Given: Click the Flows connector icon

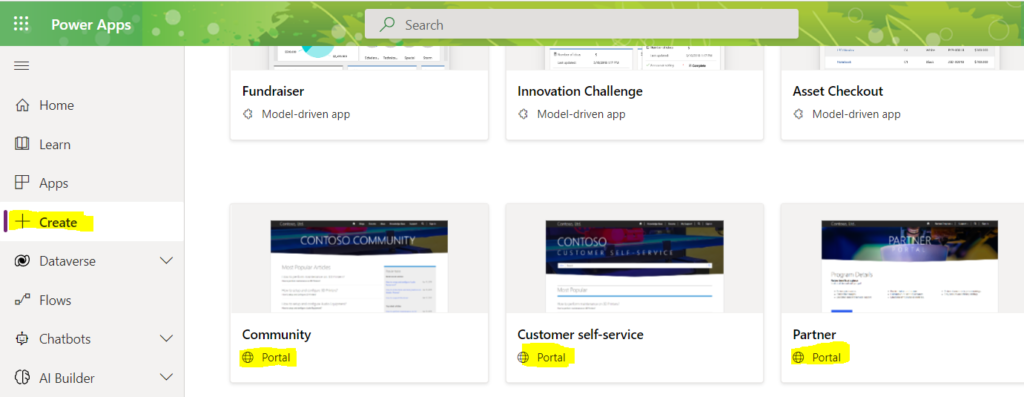Looking at the screenshot, I should coord(22,300).
